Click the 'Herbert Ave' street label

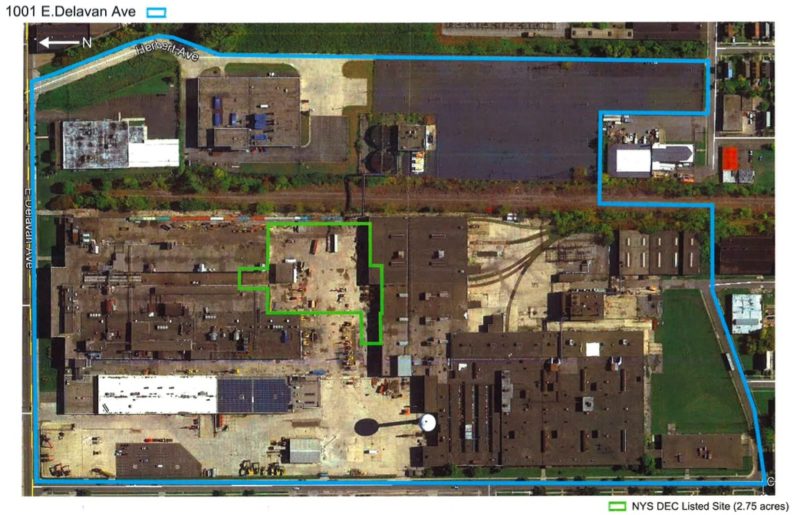click(x=166, y=53)
